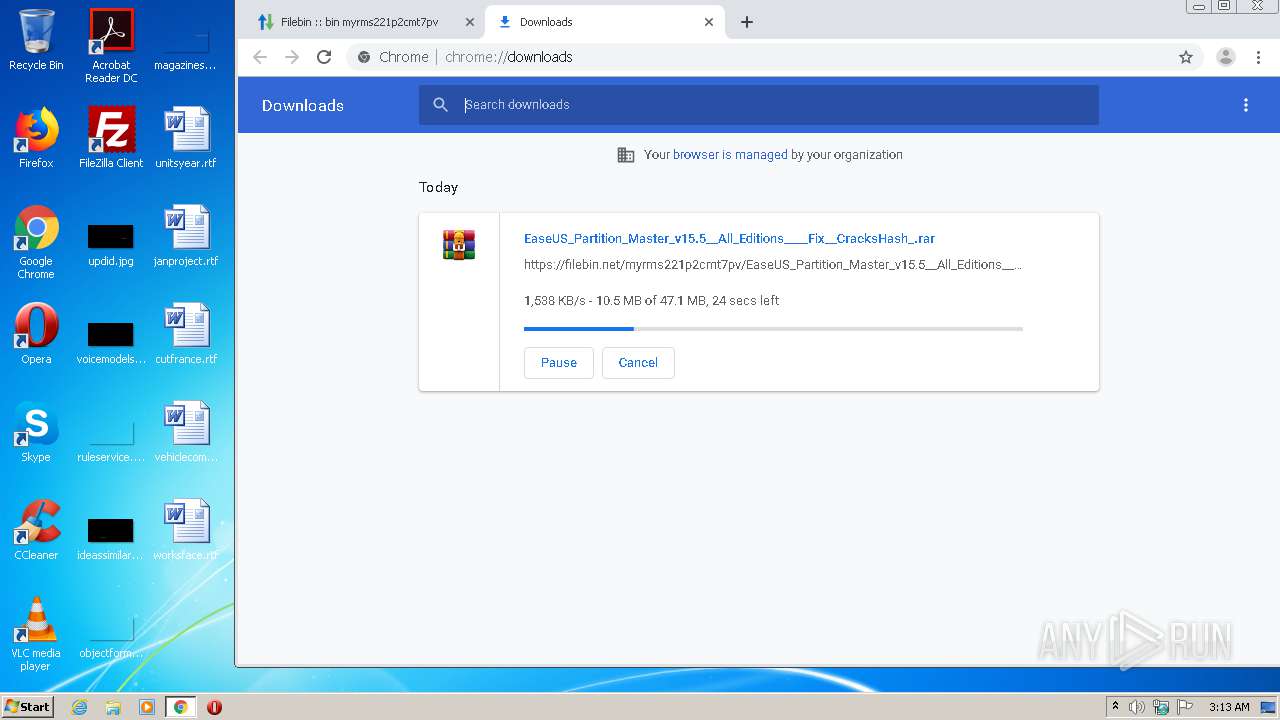Viewport: 1280px width, 720px height.
Task: Select janproject.rtf on the desktop
Action: pos(186,236)
